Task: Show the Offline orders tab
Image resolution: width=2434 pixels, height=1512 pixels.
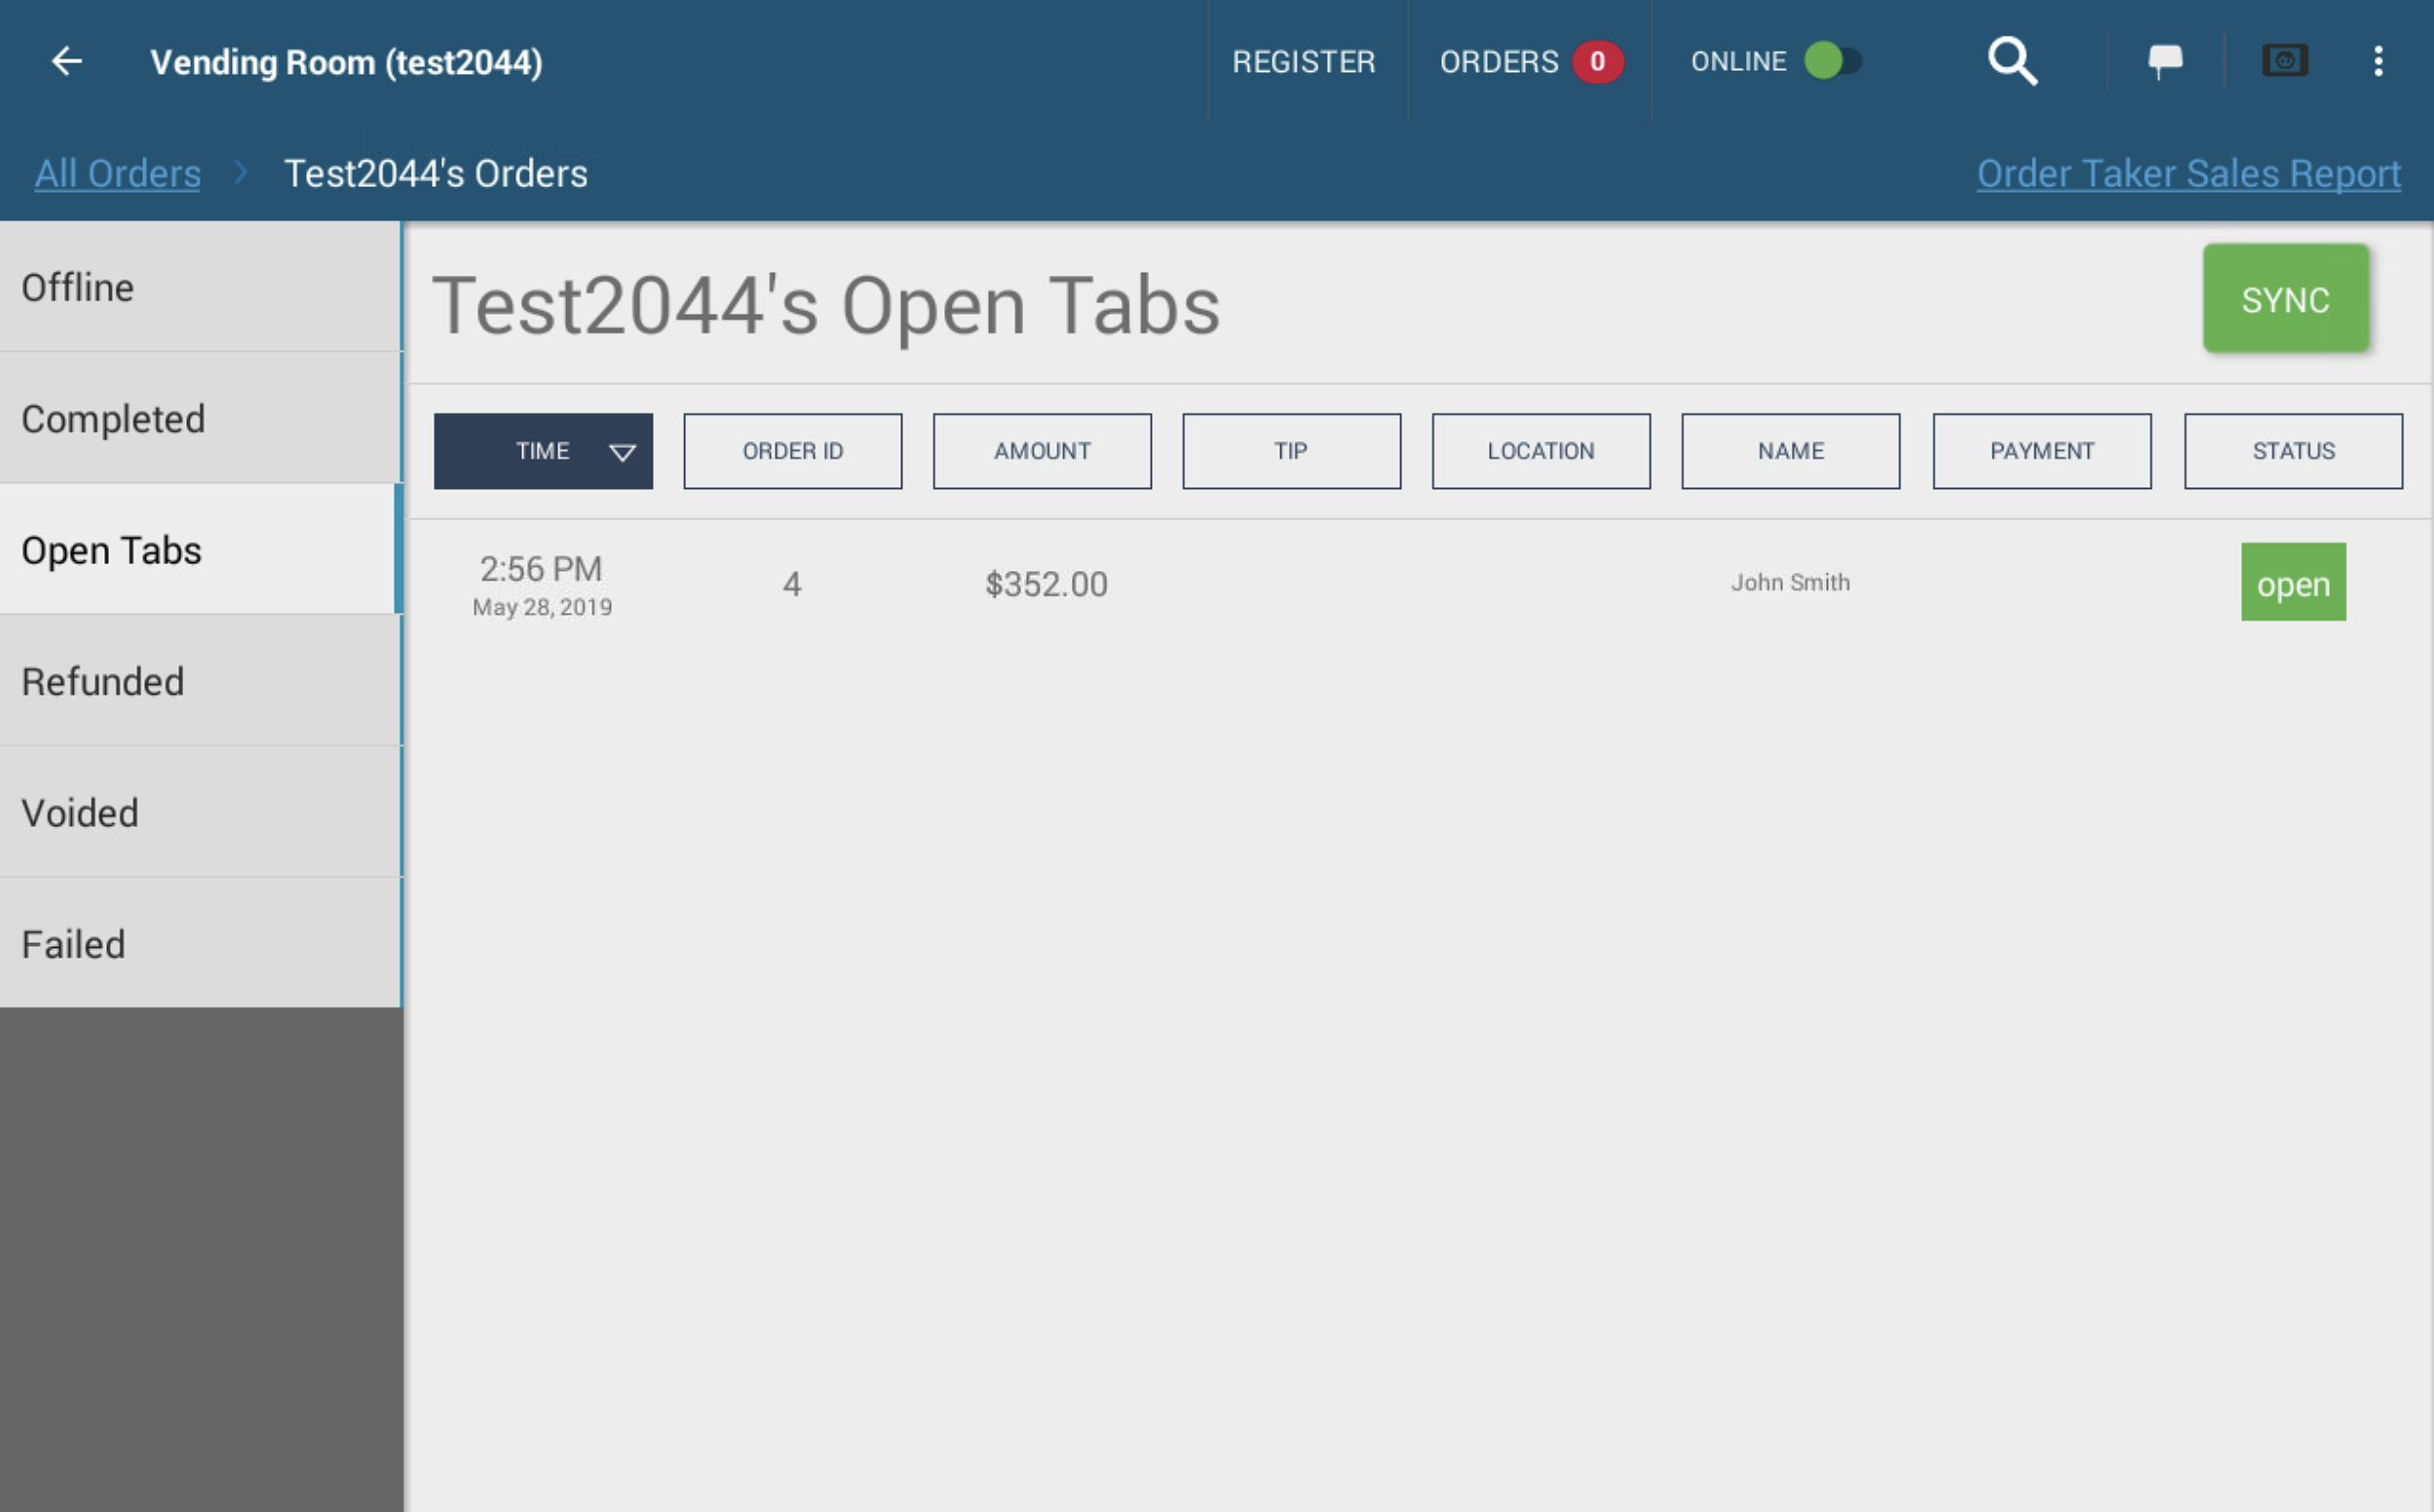Action: coord(200,287)
